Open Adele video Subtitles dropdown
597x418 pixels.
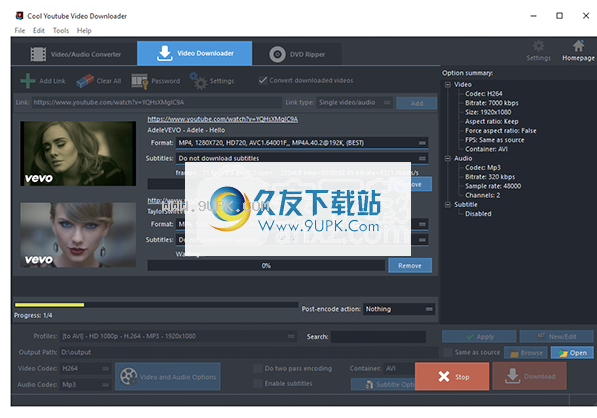(302, 158)
